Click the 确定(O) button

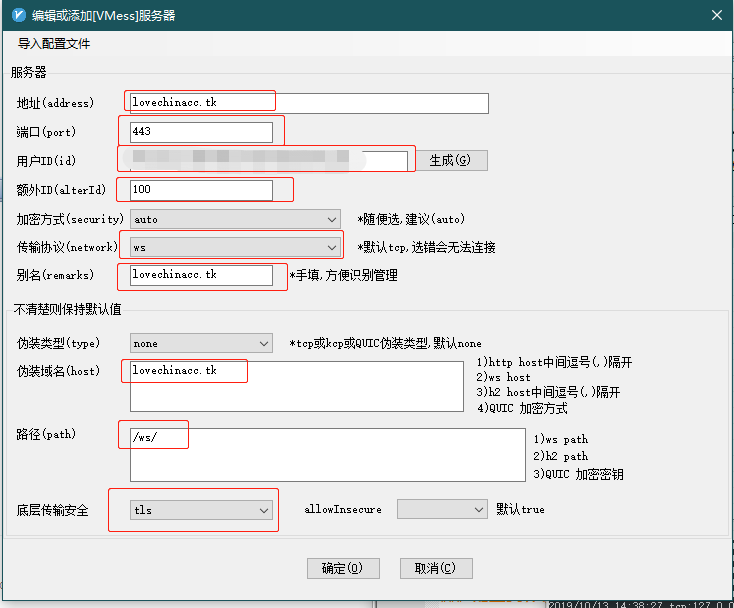pos(343,568)
